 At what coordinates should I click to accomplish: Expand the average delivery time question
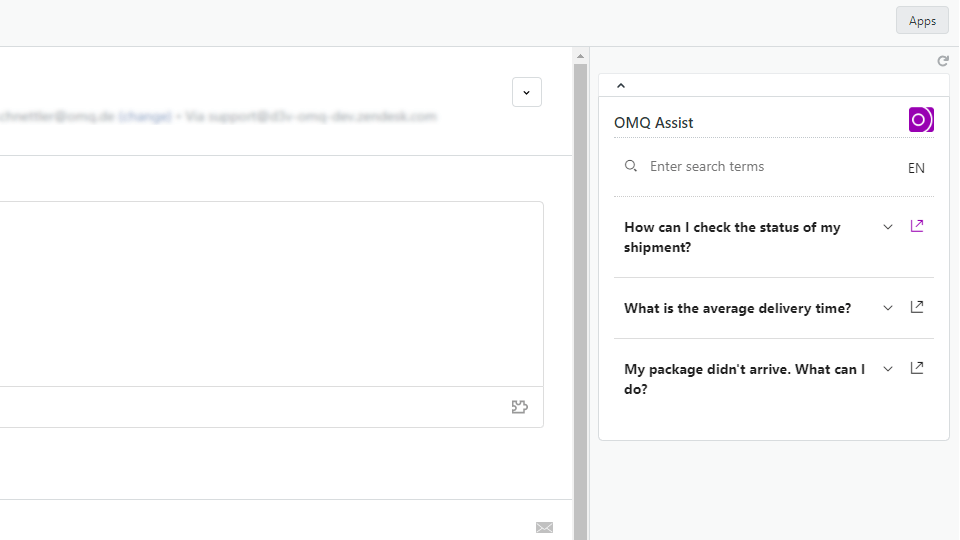[x=888, y=308]
